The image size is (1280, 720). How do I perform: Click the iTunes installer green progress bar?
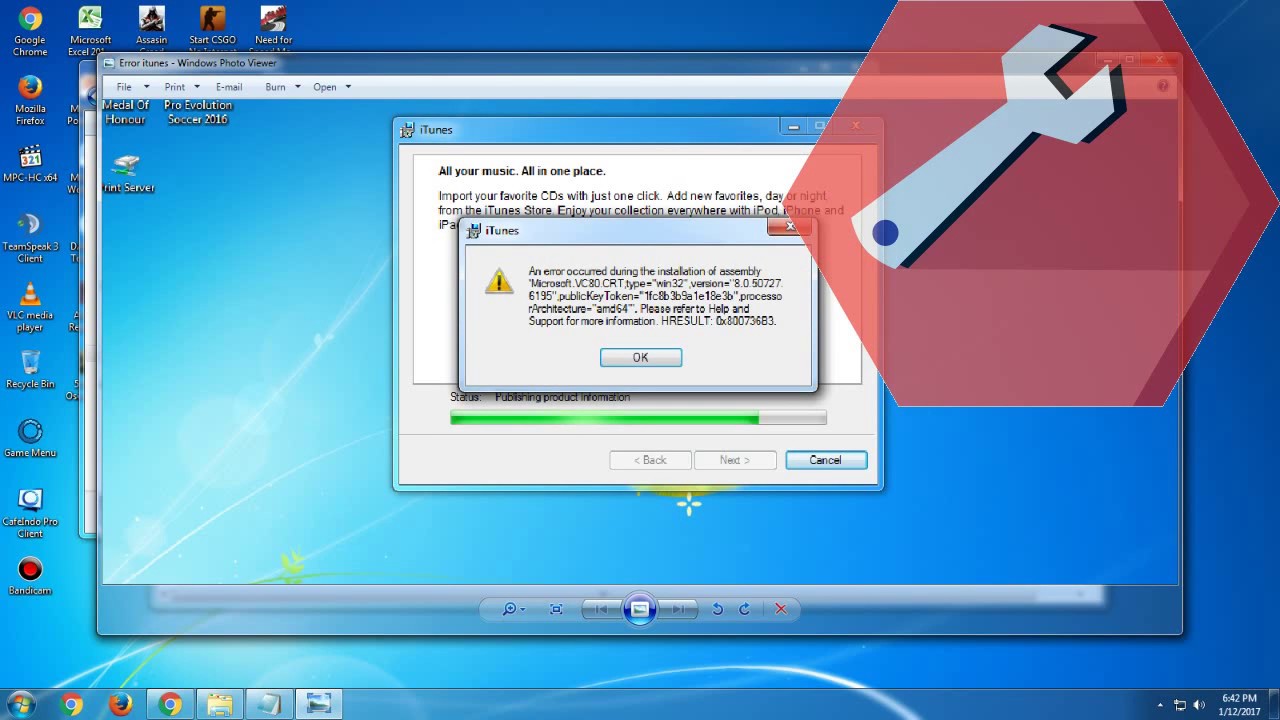pyautogui.click(x=638, y=417)
